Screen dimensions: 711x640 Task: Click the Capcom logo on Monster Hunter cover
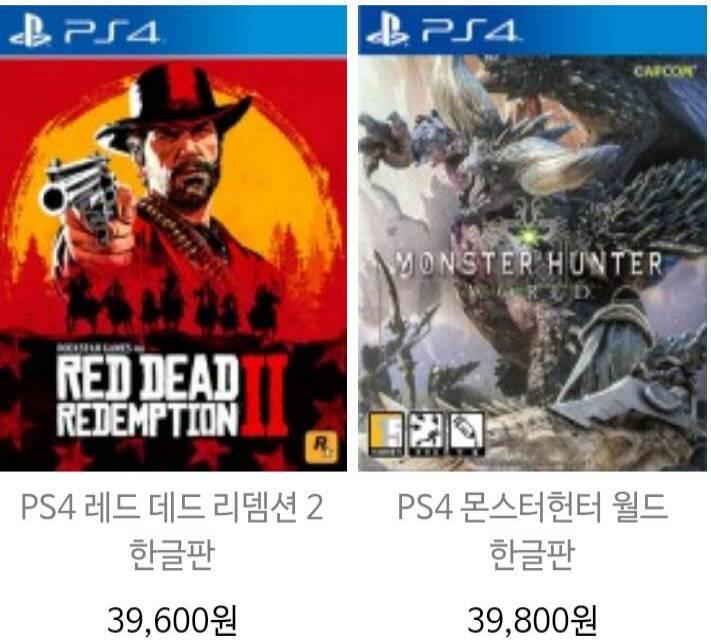click(664, 71)
